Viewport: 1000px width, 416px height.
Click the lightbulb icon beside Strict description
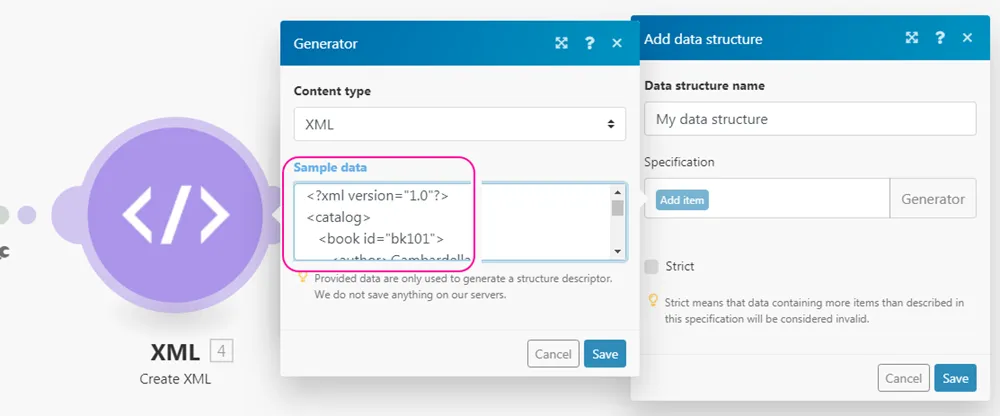pyautogui.click(x=653, y=300)
